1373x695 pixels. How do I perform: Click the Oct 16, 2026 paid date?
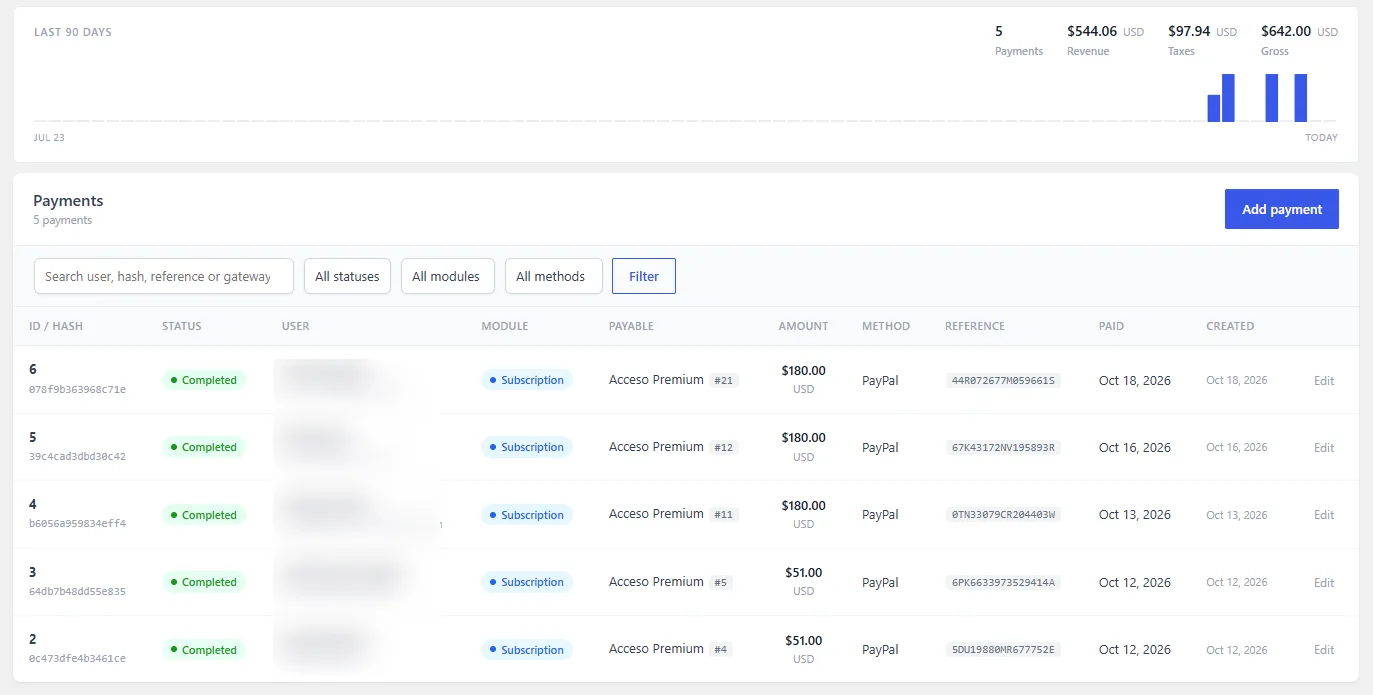pyautogui.click(x=1135, y=447)
